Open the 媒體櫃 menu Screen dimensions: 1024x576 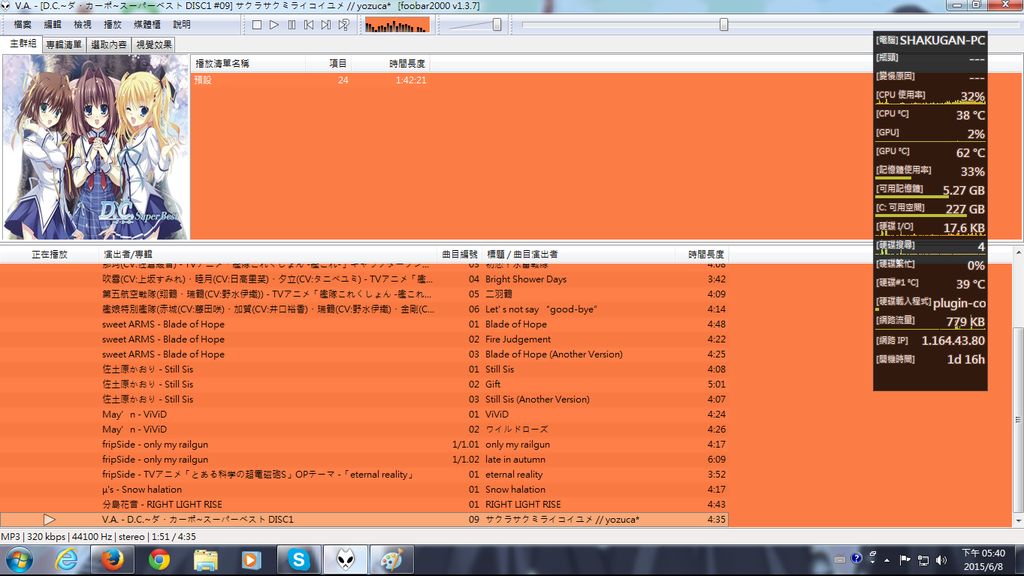click(147, 25)
